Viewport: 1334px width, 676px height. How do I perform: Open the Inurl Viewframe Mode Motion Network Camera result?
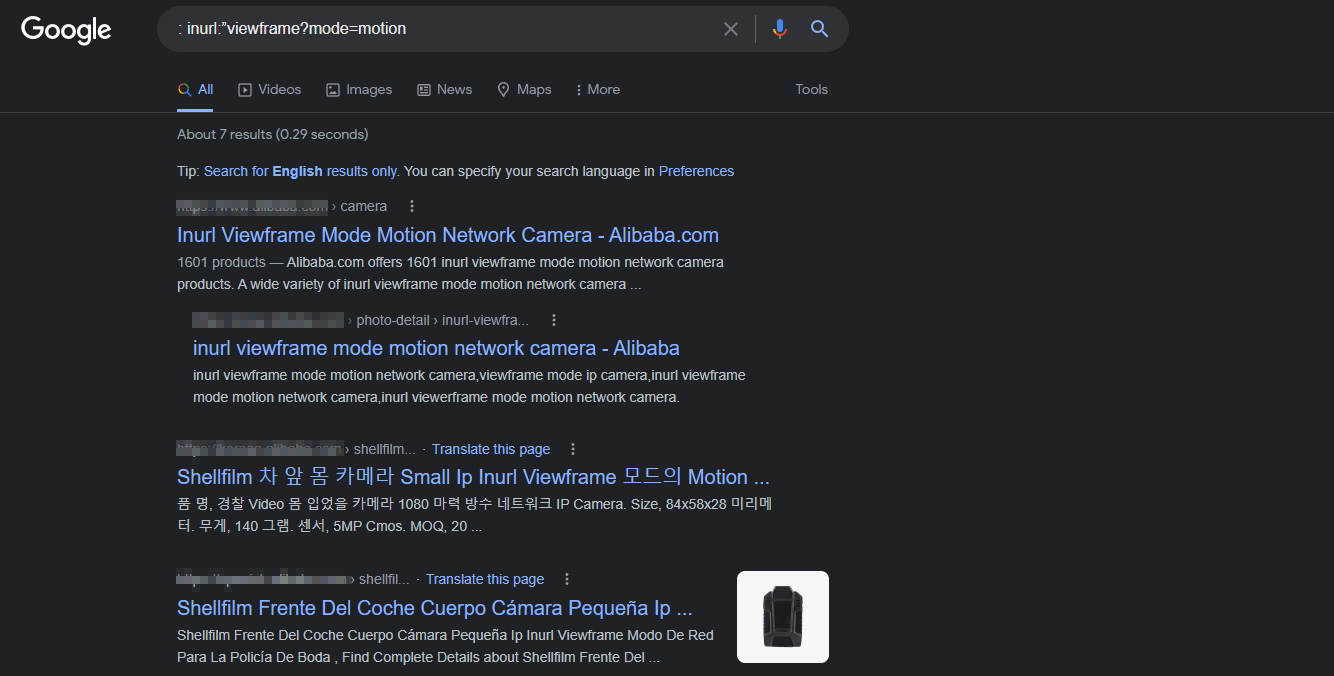point(448,235)
